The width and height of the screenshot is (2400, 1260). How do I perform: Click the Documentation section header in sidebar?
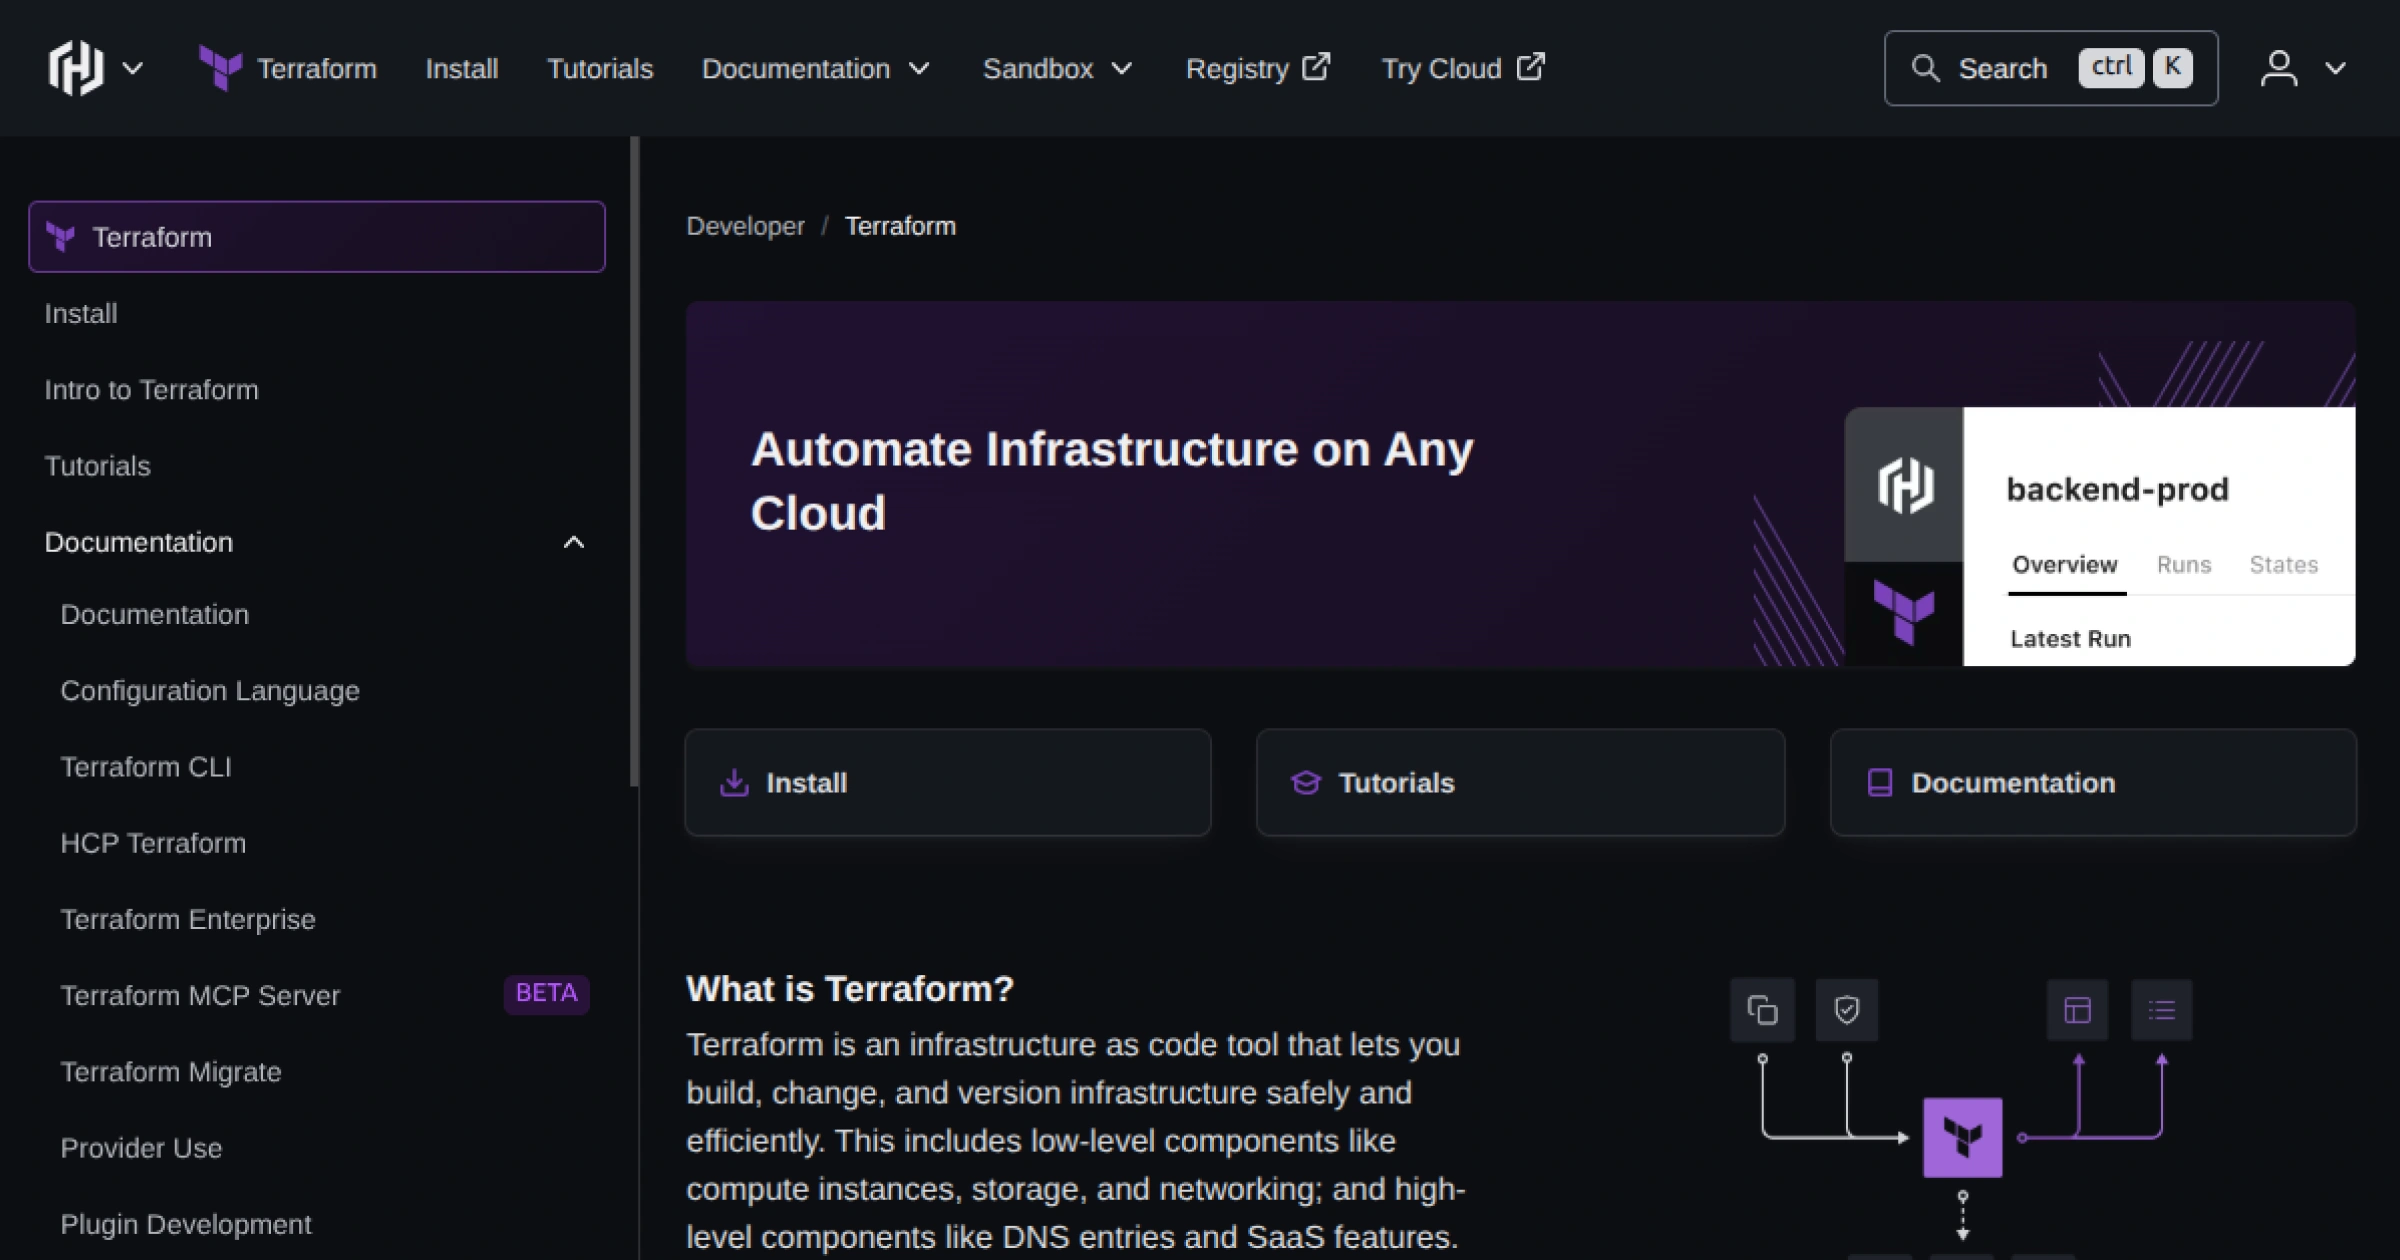pos(138,542)
